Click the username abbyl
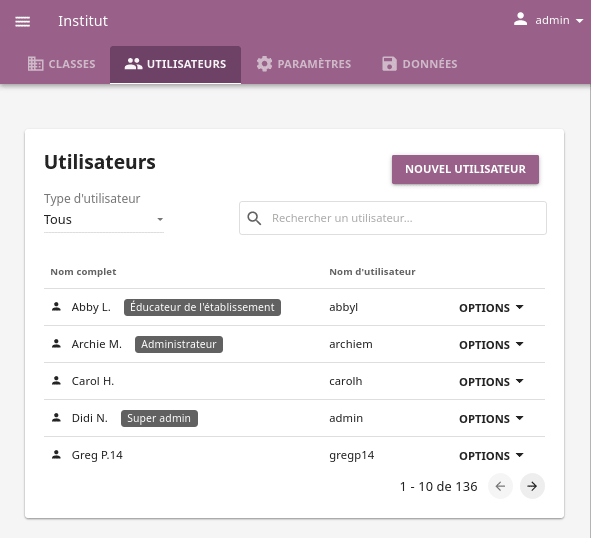The height and width of the screenshot is (538, 591). pyautogui.click(x=343, y=308)
